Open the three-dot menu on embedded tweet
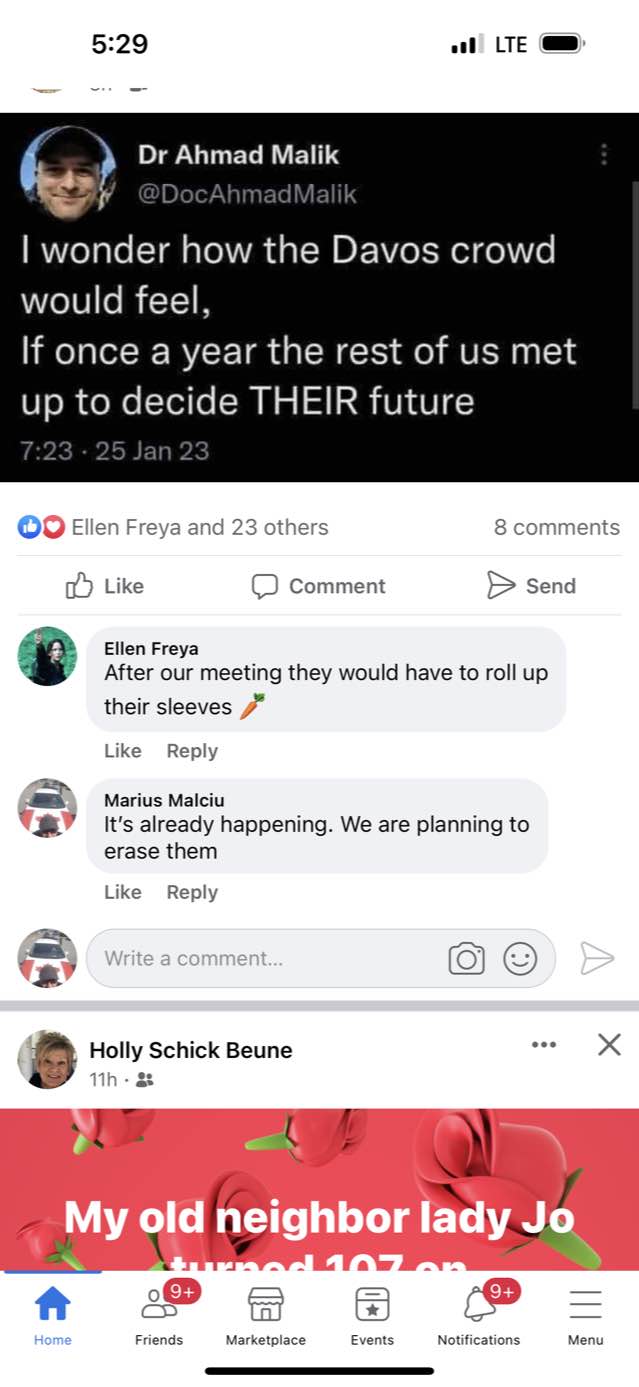The width and height of the screenshot is (639, 1387). (603, 155)
